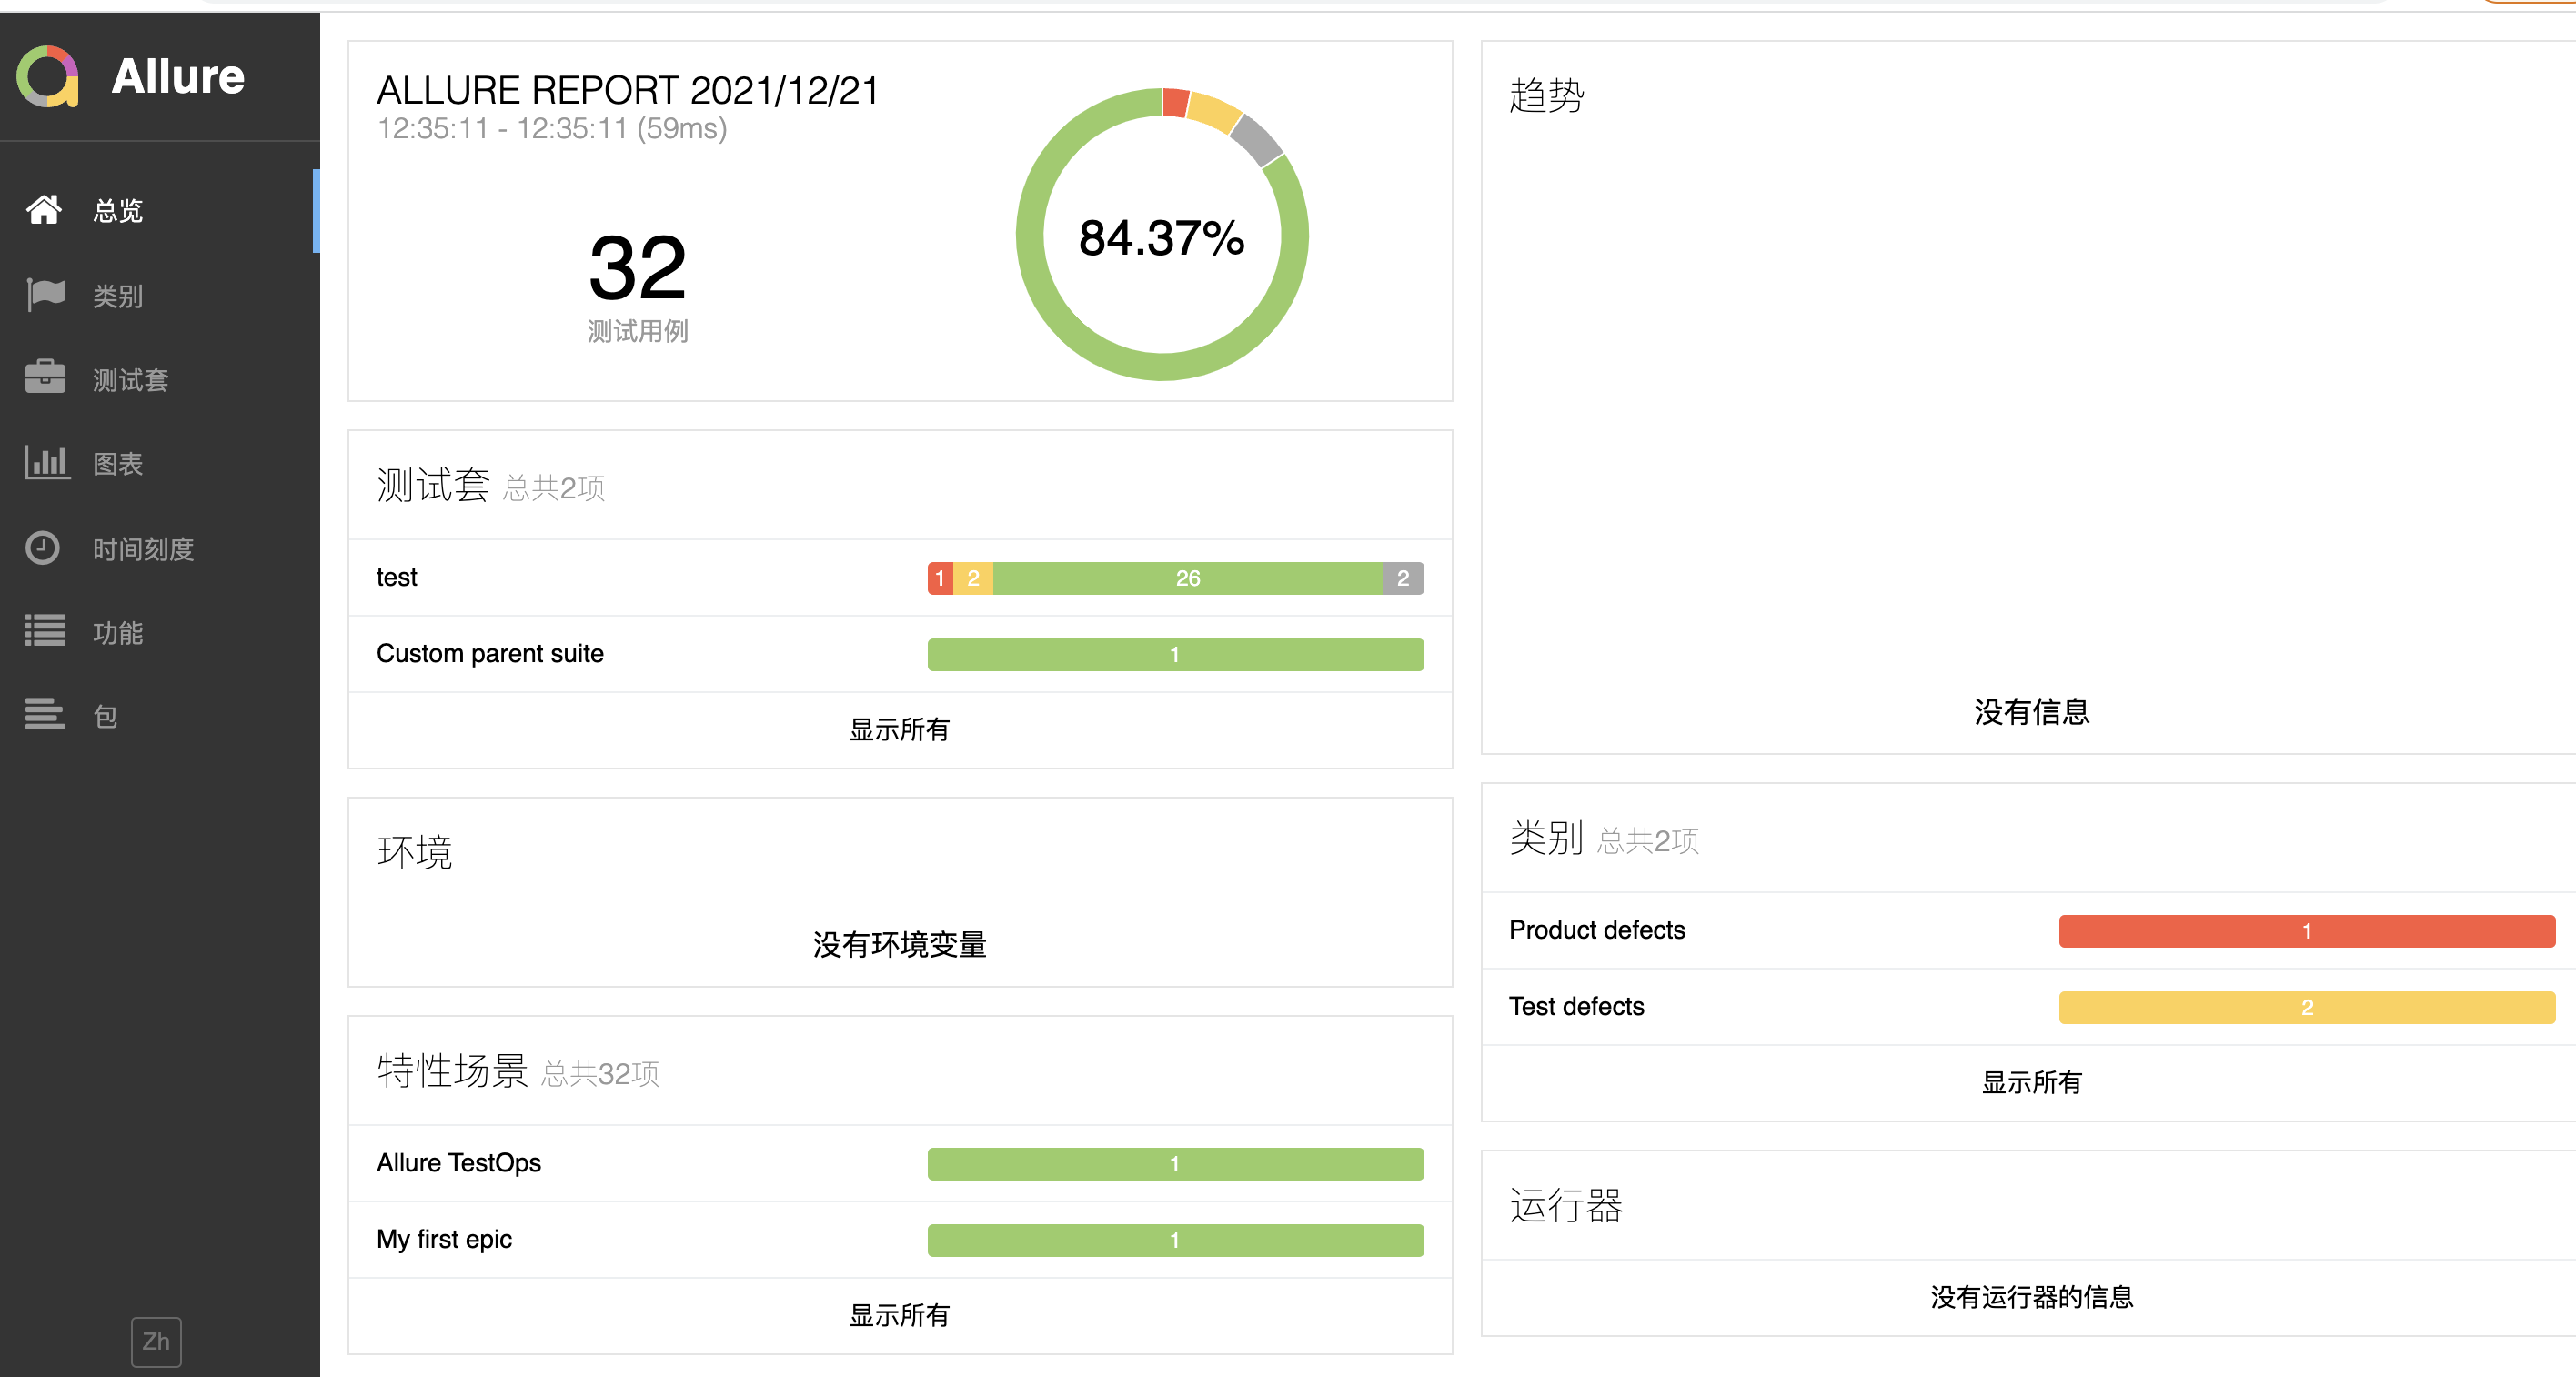Viewport: 2576px width, 1377px height.
Task: Click yellow broken segment of test bar
Action: (973, 578)
